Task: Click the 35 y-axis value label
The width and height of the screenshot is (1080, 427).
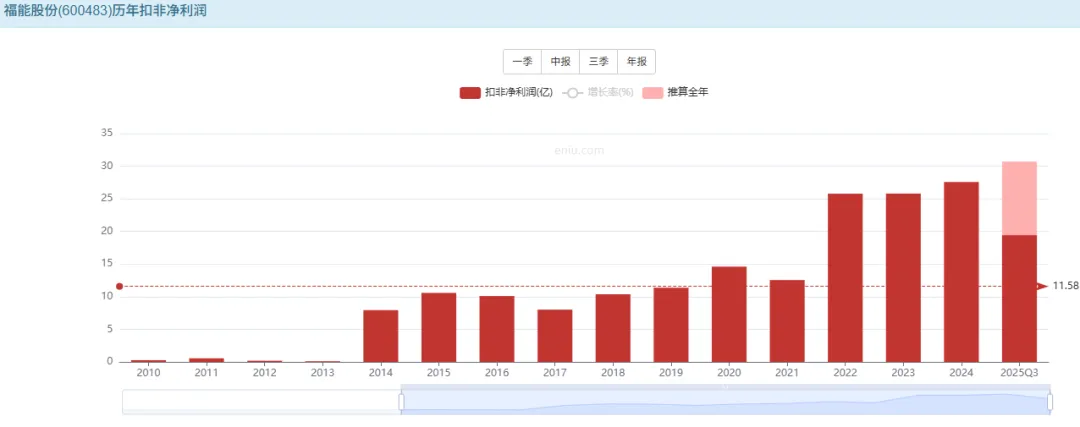Action: 106,134
